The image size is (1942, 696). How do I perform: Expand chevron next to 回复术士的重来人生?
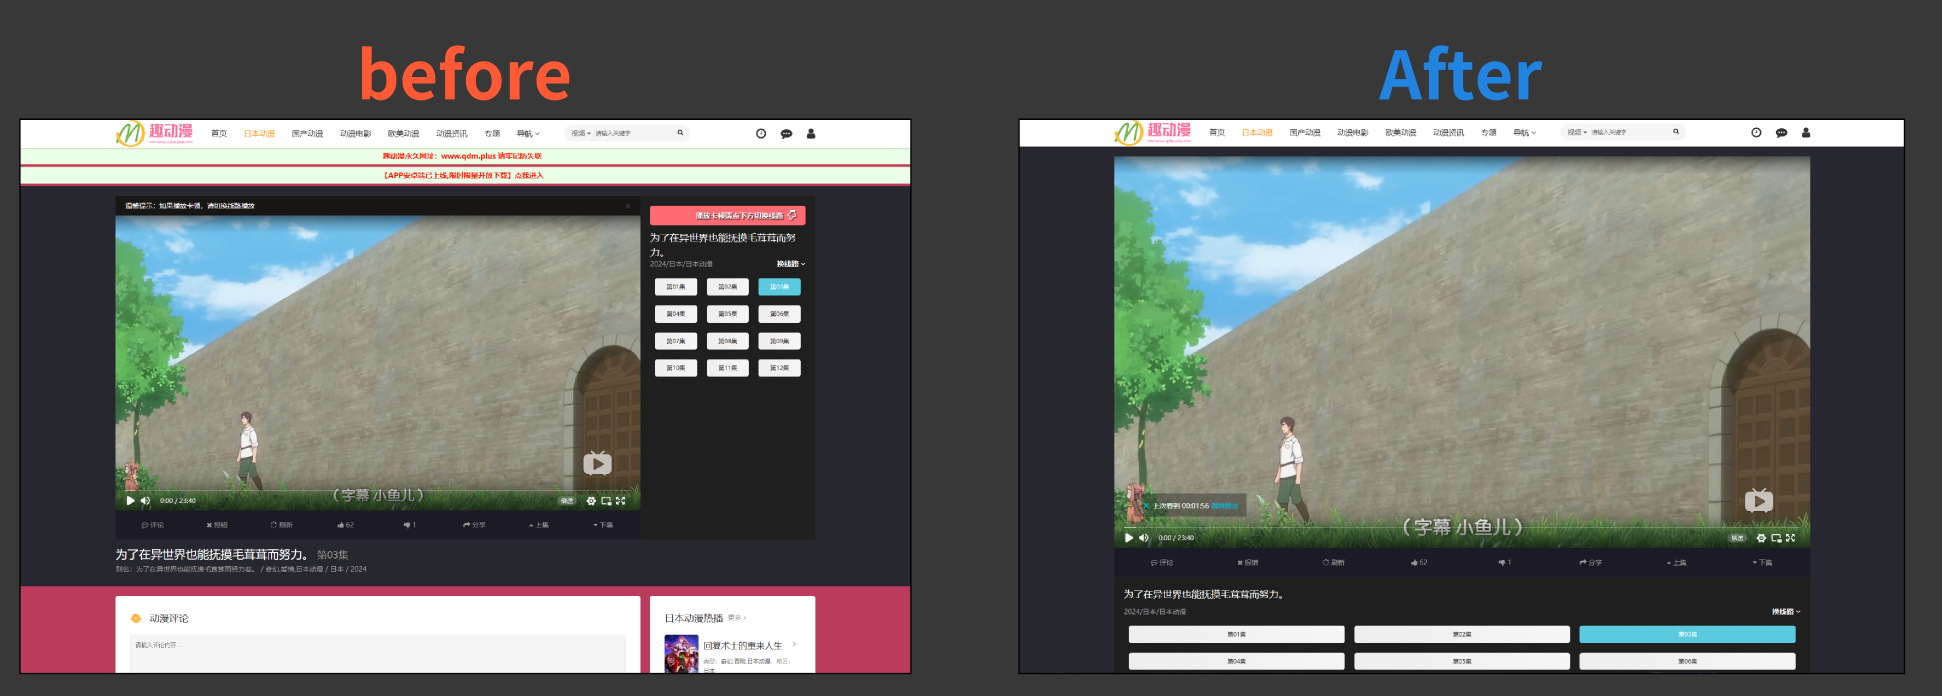[794, 645]
